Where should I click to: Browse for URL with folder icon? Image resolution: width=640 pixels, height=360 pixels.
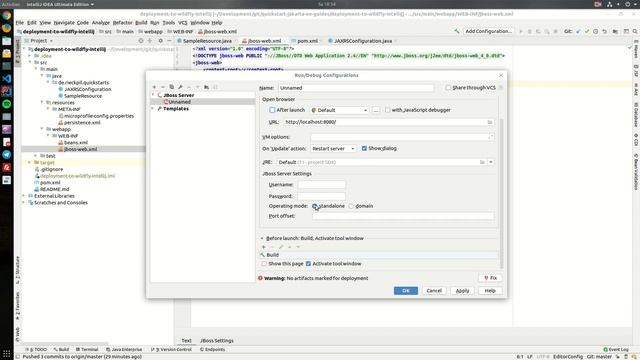[x=489, y=122]
